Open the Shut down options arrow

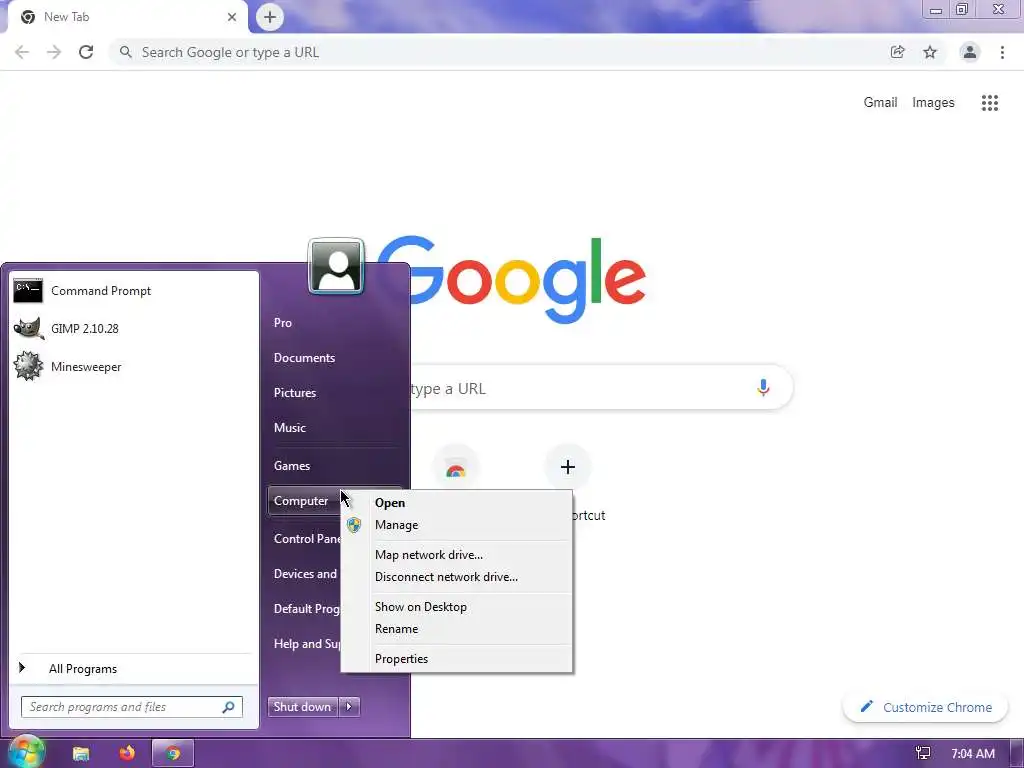[x=349, y=707]
